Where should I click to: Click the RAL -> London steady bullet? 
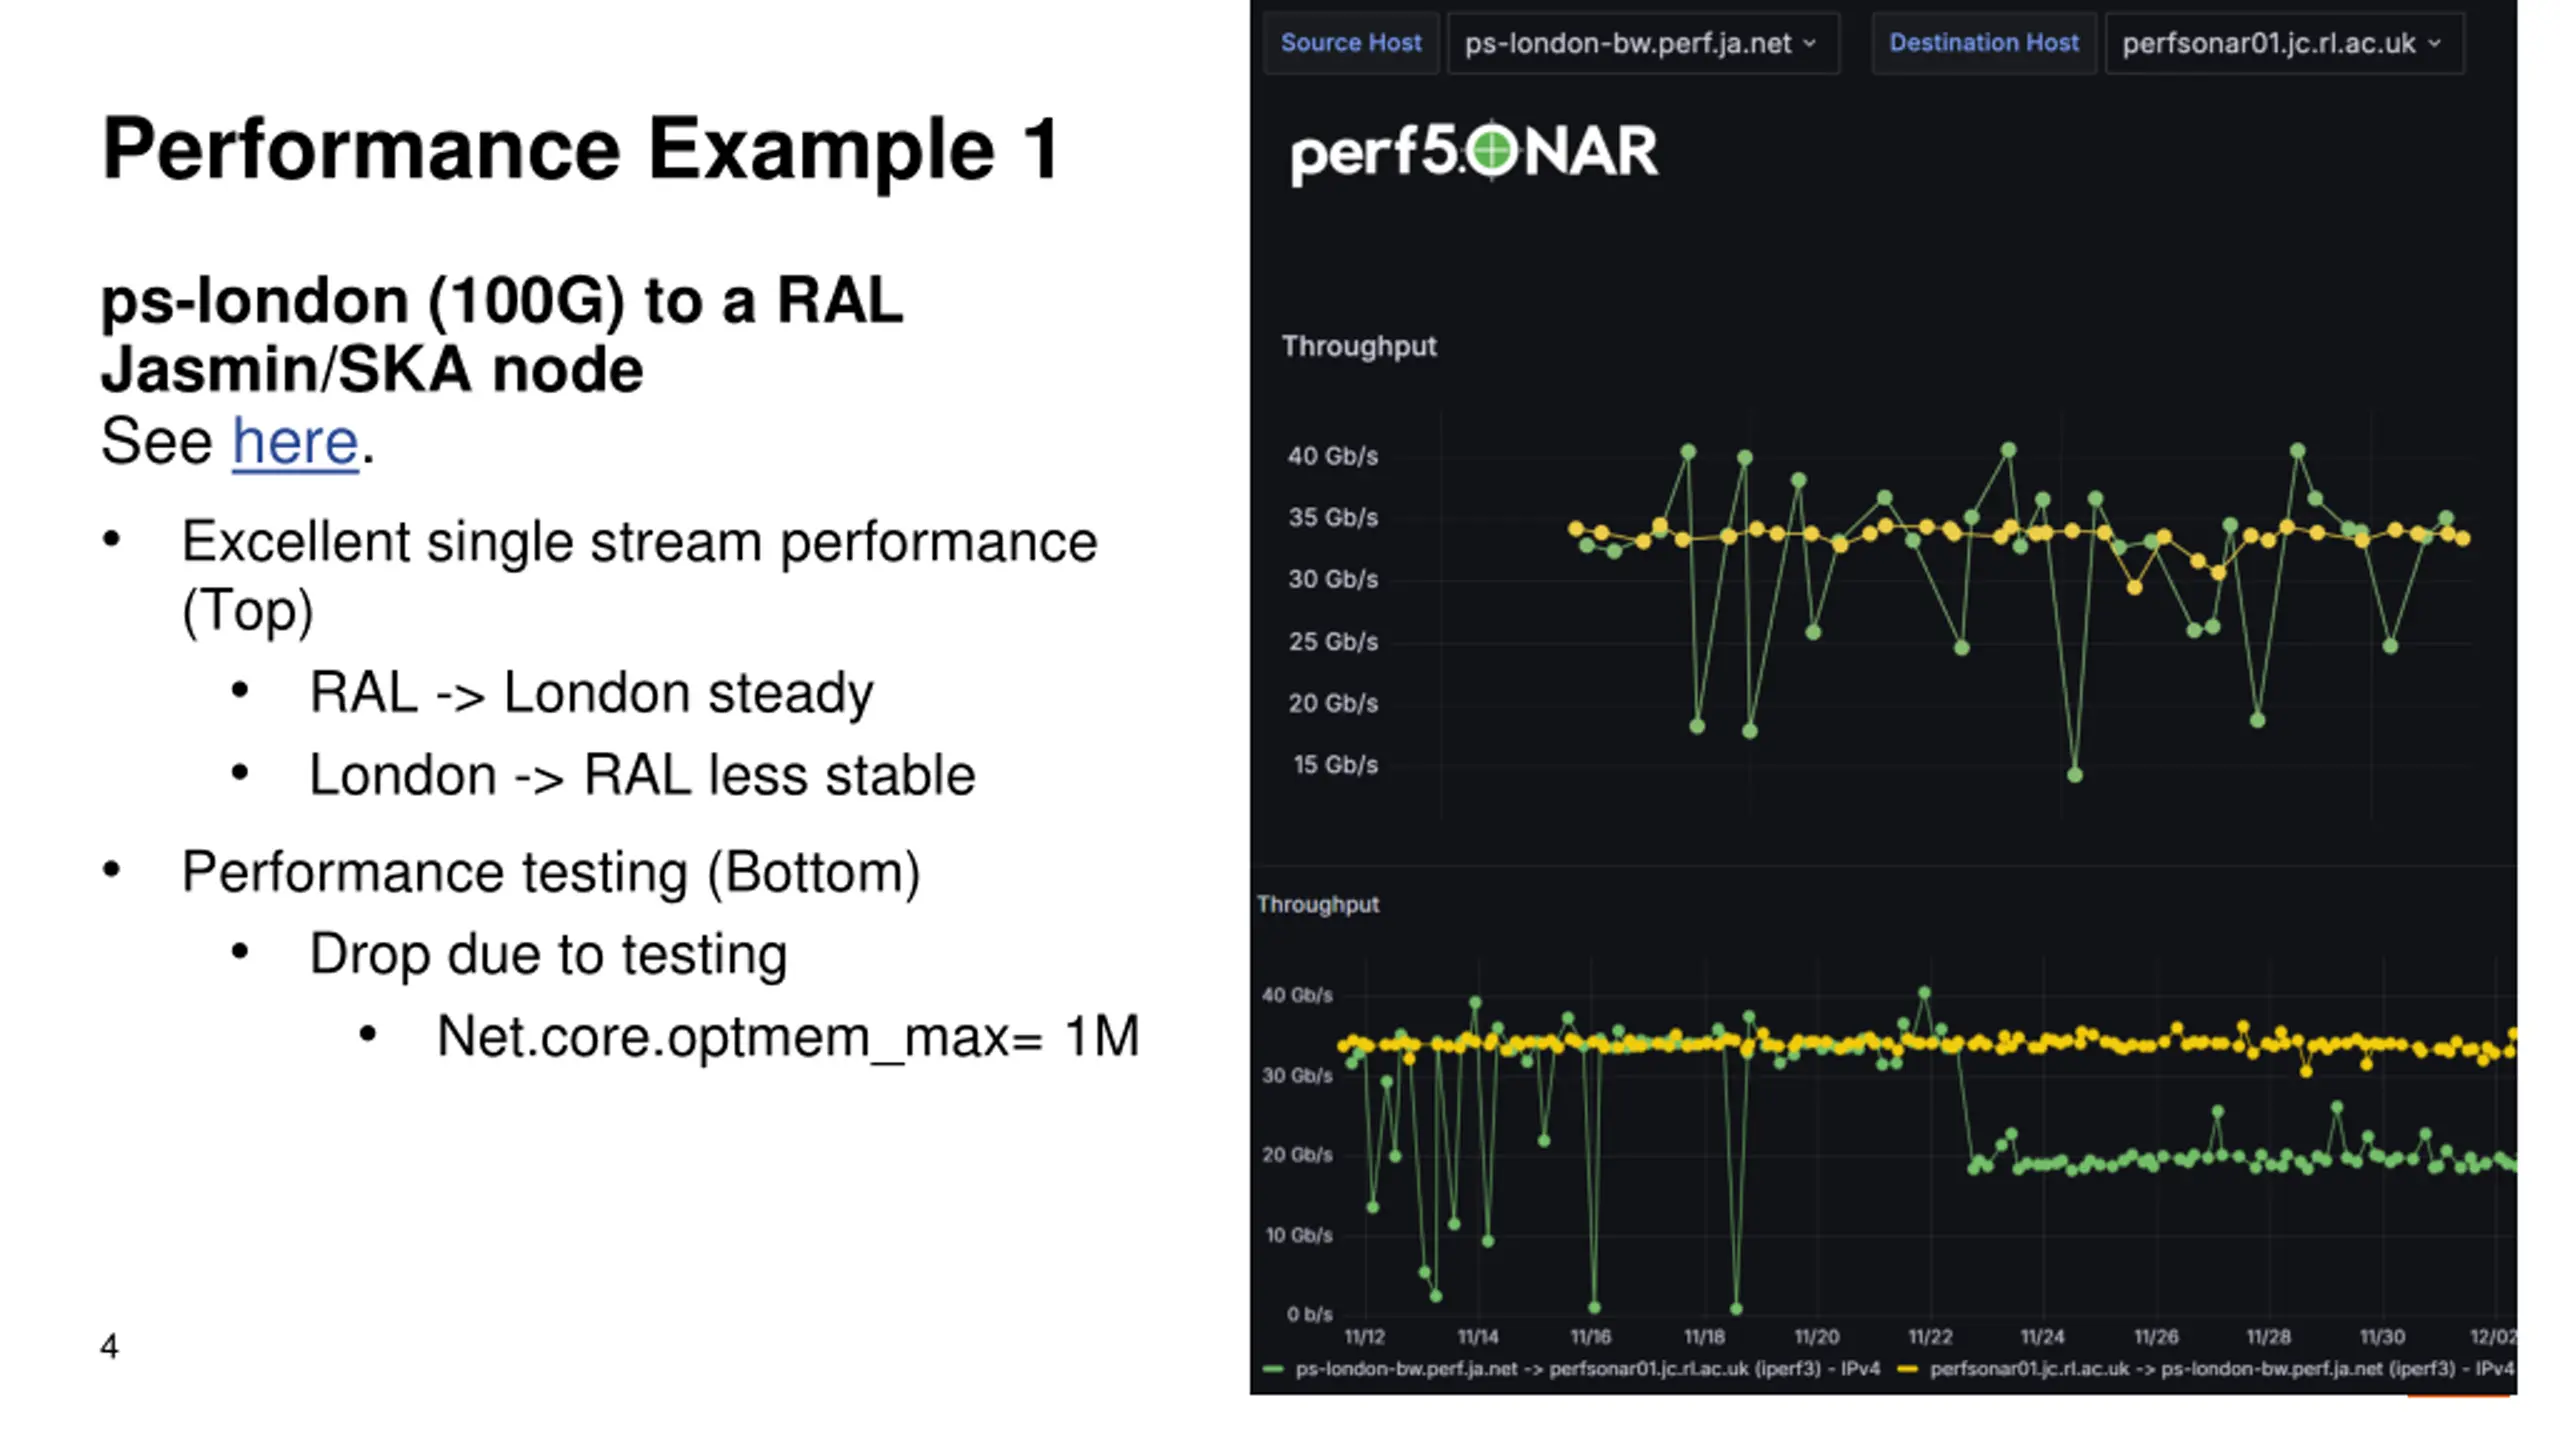(x=591, y=693)
